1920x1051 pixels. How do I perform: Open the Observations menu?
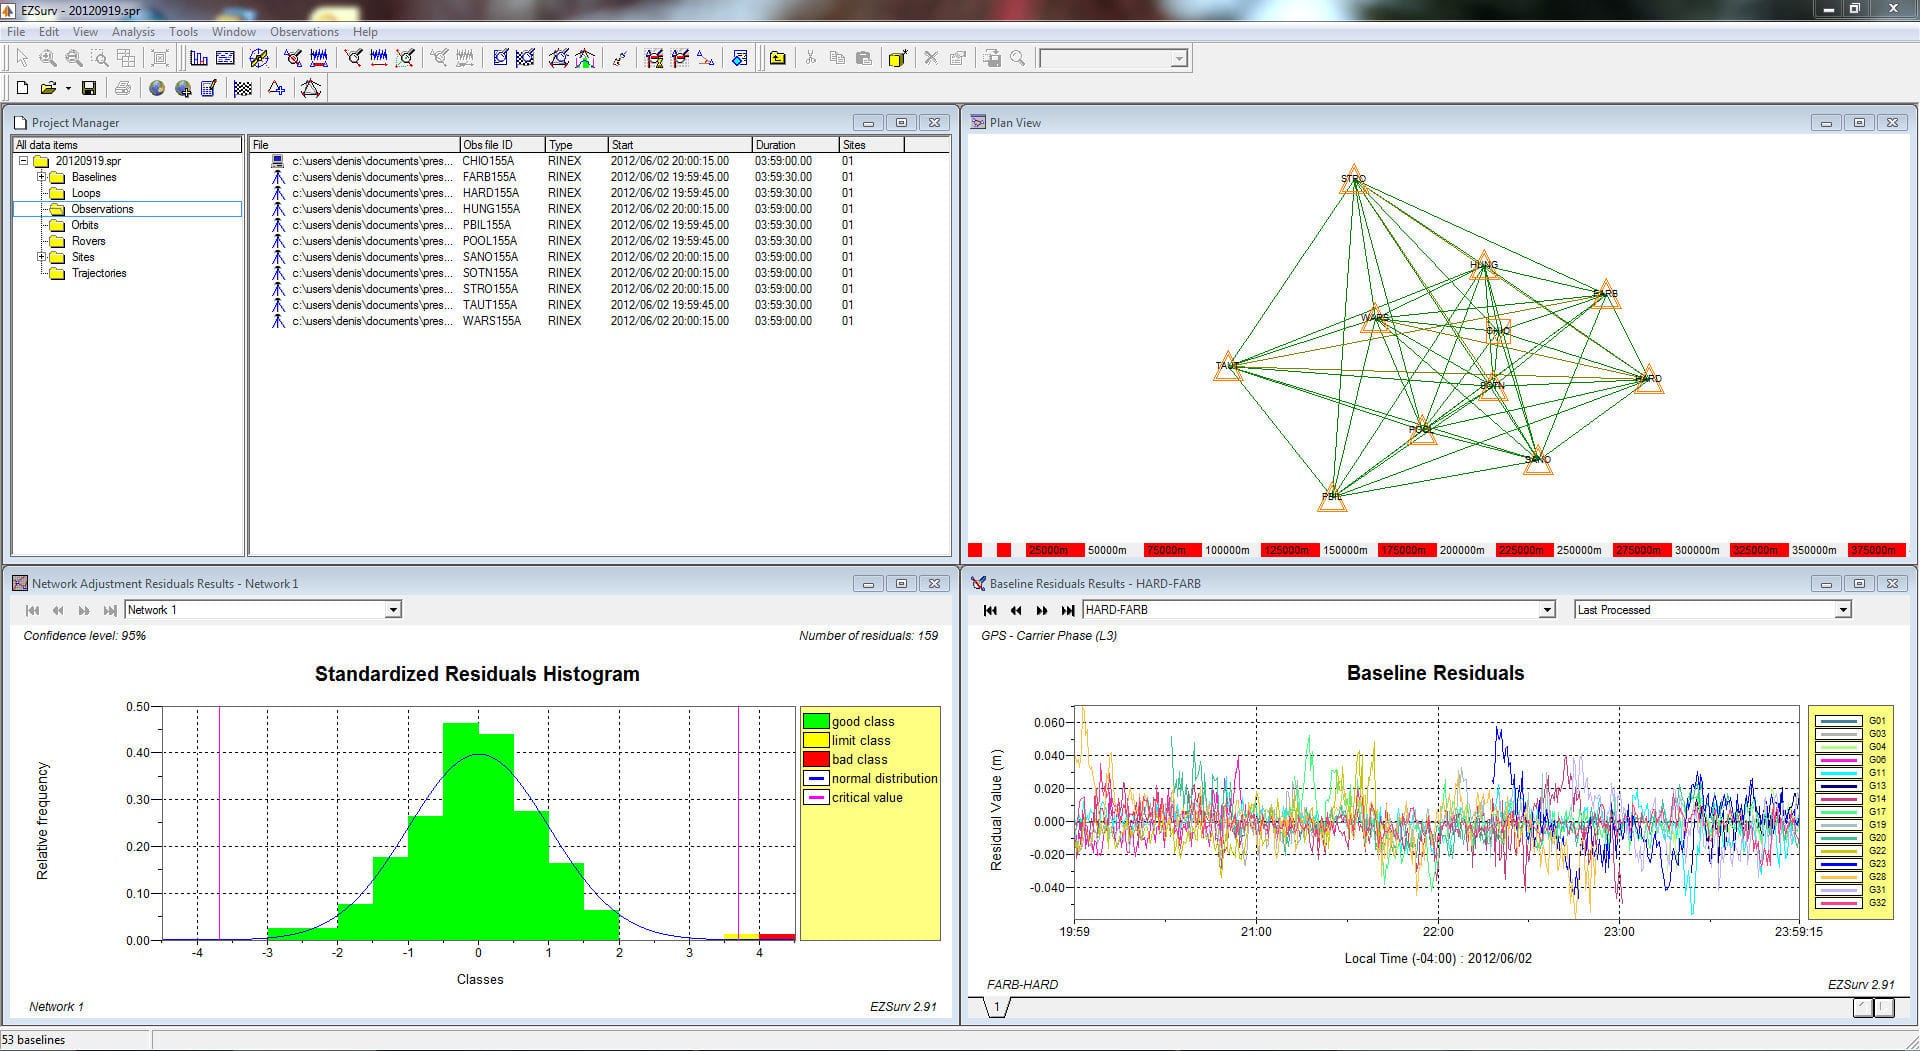(304, 31)
